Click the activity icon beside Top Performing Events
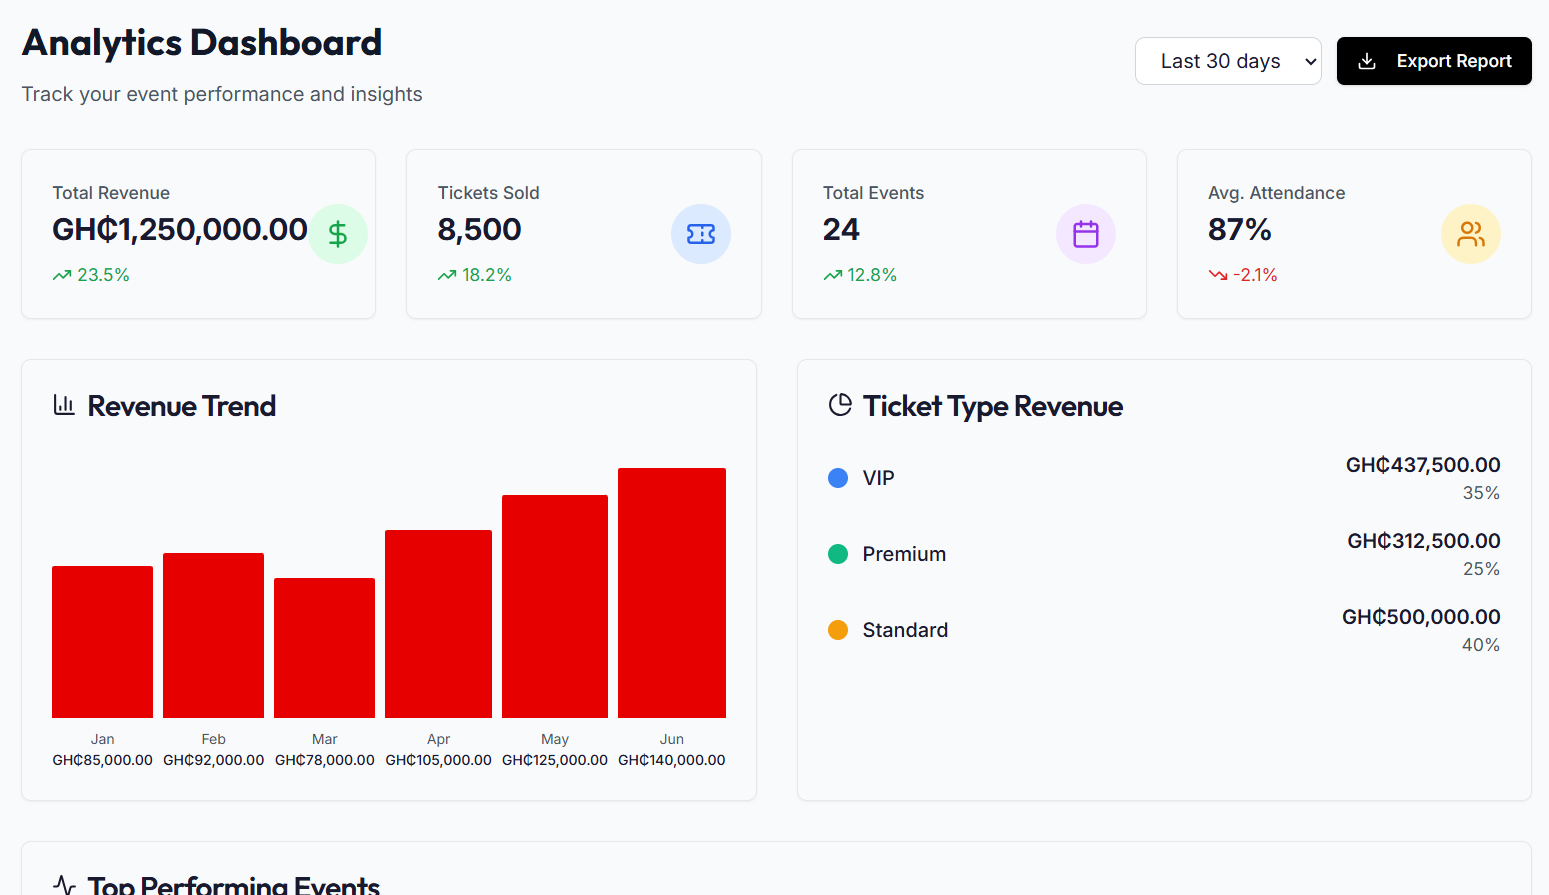The height and width of the screenshot is (895, 1549). pos(64,885)
